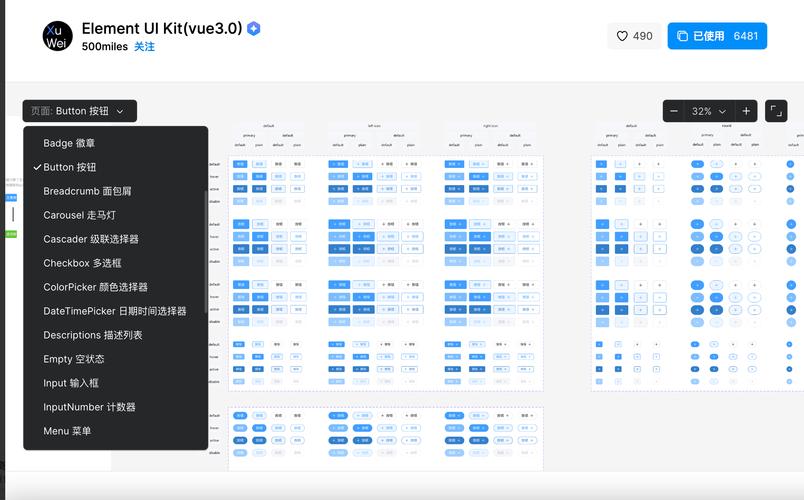Enter fullscreen with the expand icon
The height and width of the screenshot is (500, 804).
click(776, 111)
